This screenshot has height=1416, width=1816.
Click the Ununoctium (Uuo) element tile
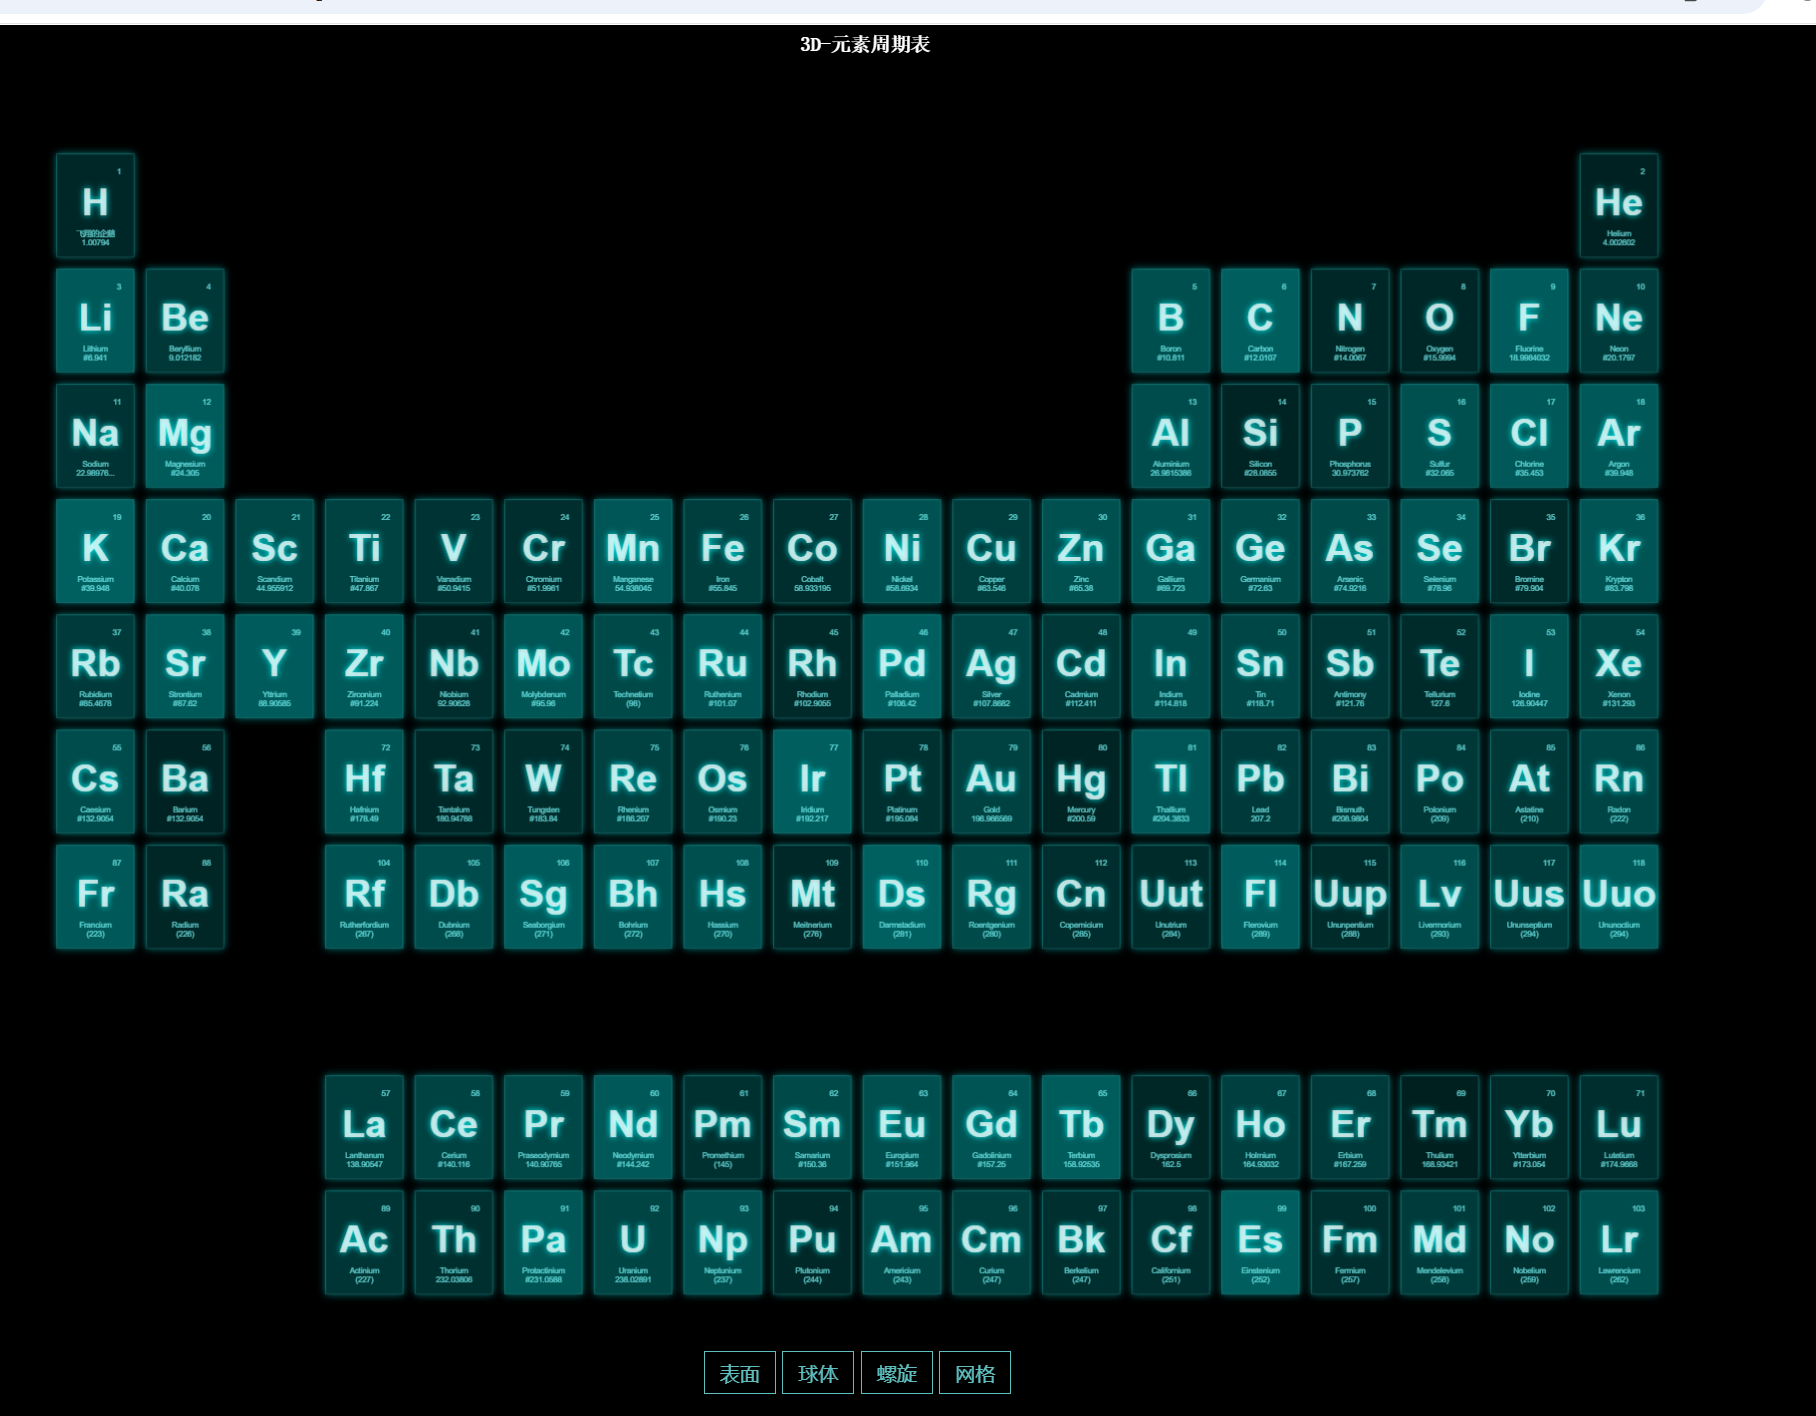coord(1618,897)
